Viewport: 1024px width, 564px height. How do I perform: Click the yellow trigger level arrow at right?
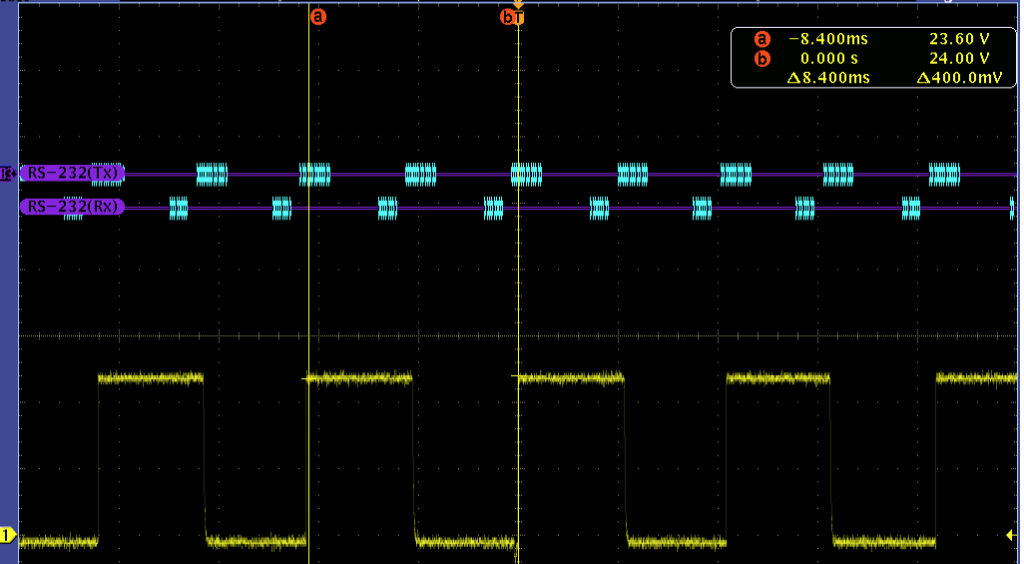click(1010, 535)
